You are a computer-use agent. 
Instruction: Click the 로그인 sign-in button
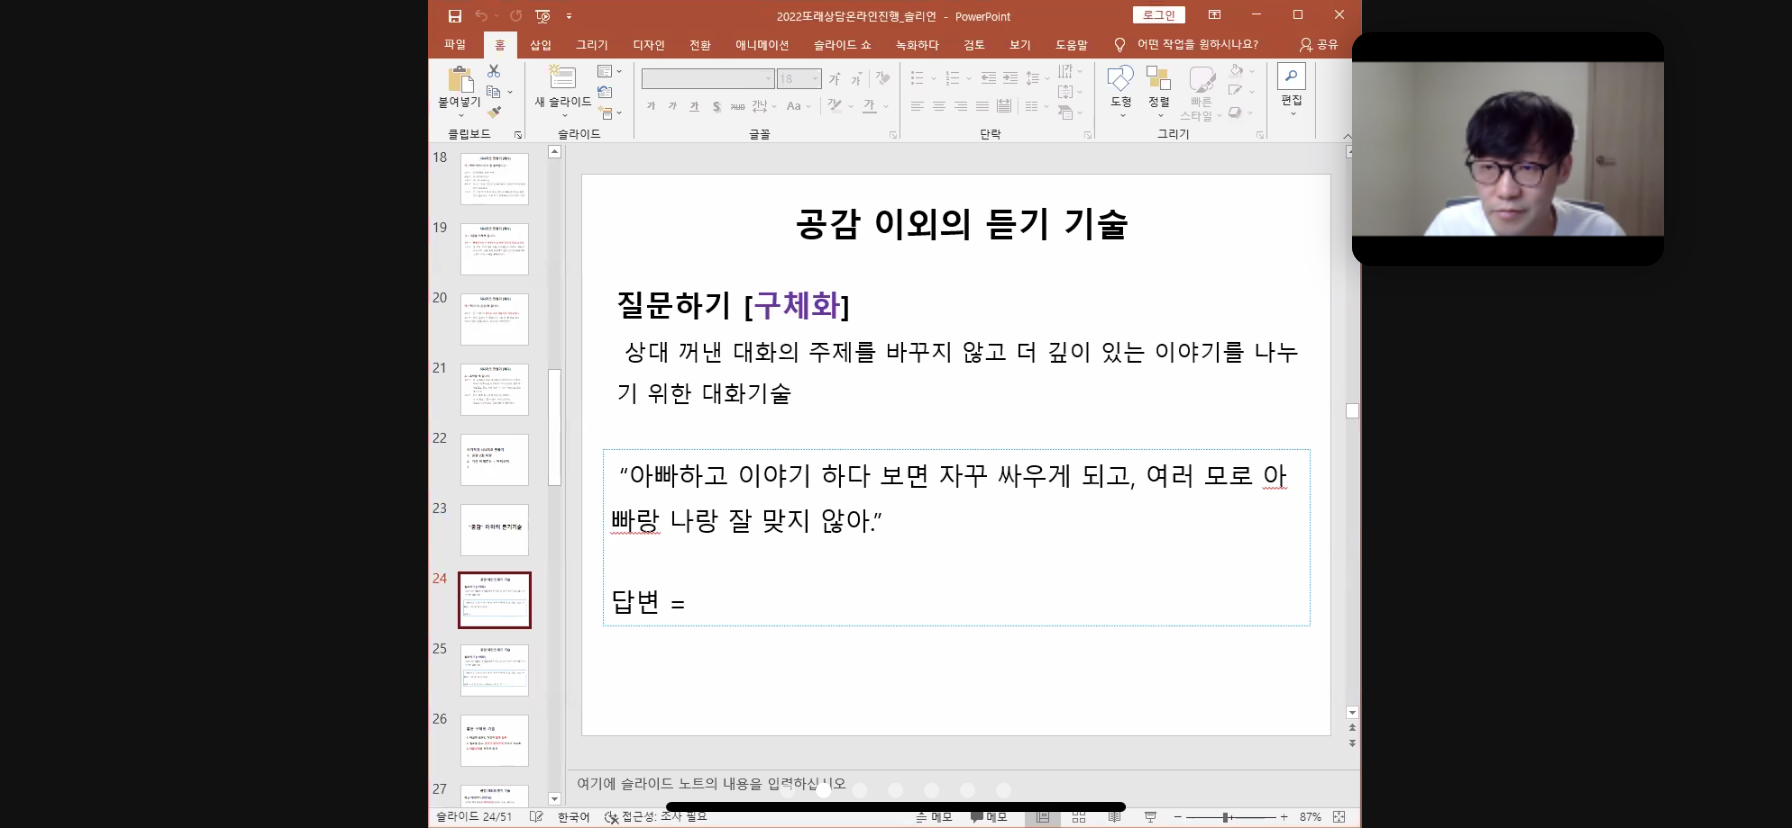coord(1158,15)
